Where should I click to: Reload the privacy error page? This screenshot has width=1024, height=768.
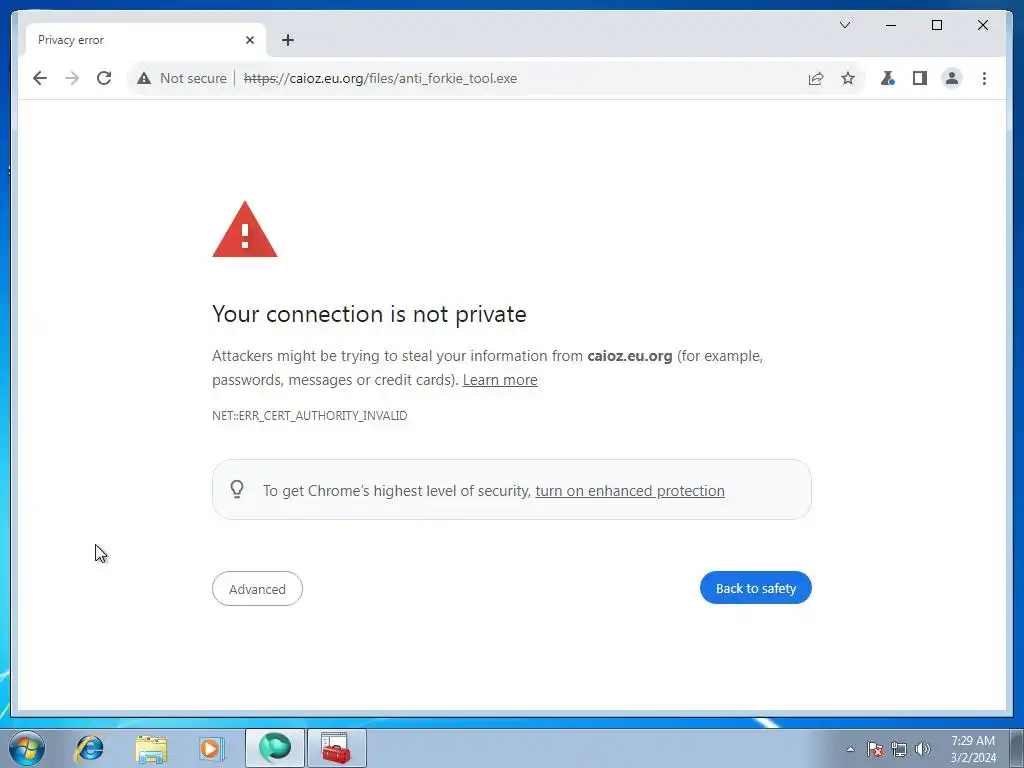coord(104,78)
